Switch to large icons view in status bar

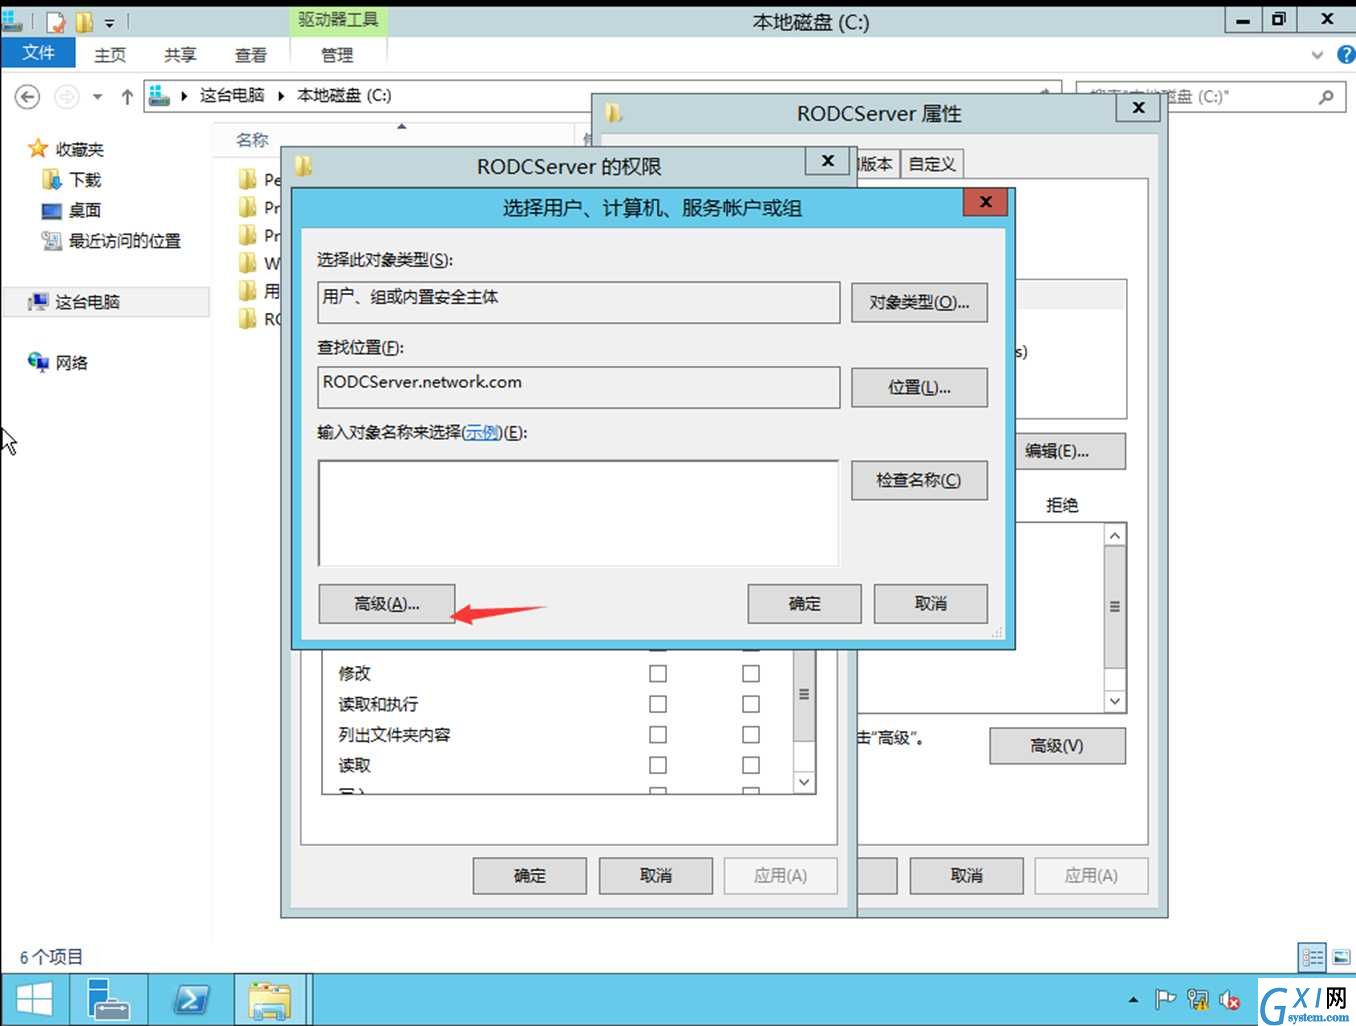pos(1341,957)
